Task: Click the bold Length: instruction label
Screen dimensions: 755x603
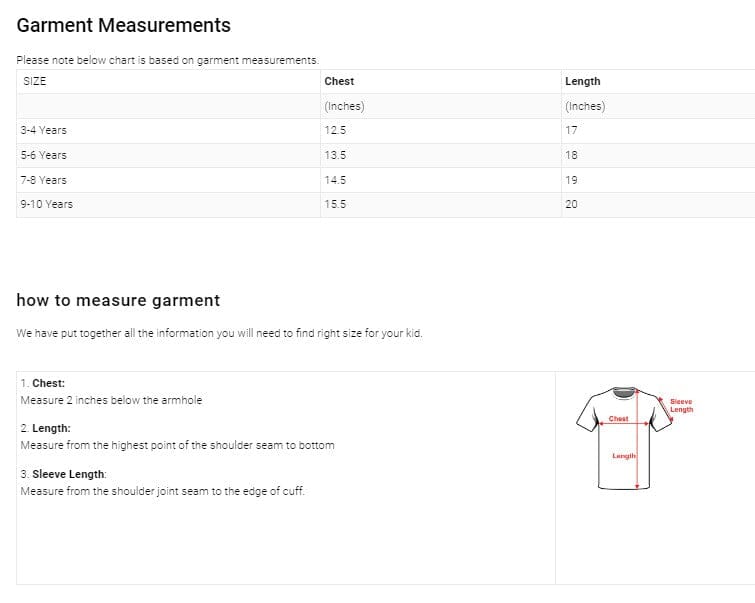Action: click(x=51, y=429)
